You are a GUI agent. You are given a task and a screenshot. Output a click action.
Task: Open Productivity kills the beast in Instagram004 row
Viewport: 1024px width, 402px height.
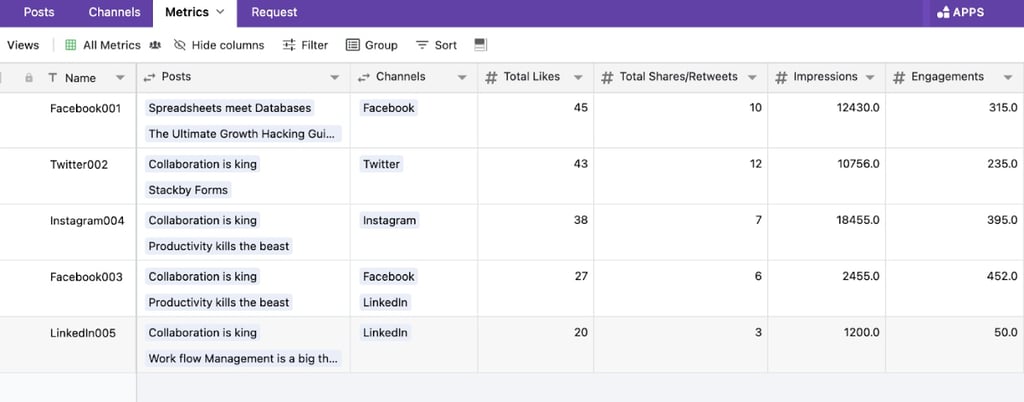(219, 246)
